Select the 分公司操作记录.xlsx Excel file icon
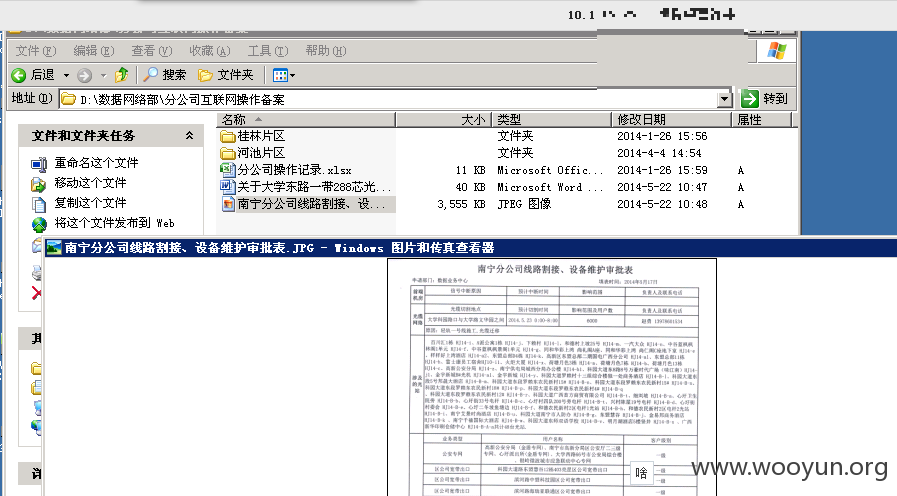The height and width of the screenshot is (496, 897). (228, 170)
